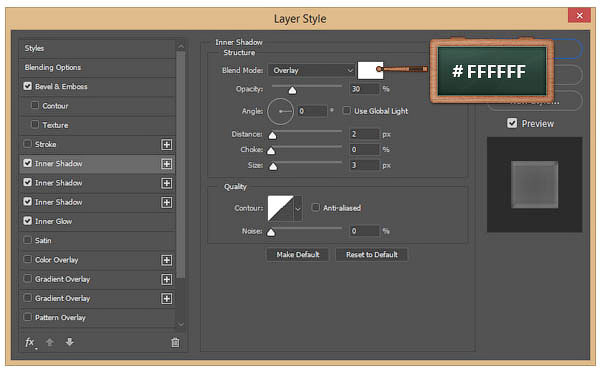The image size is (600, 372).
Task: Select the Pattern Overlay effect row
Action: (x=97, y=318)
